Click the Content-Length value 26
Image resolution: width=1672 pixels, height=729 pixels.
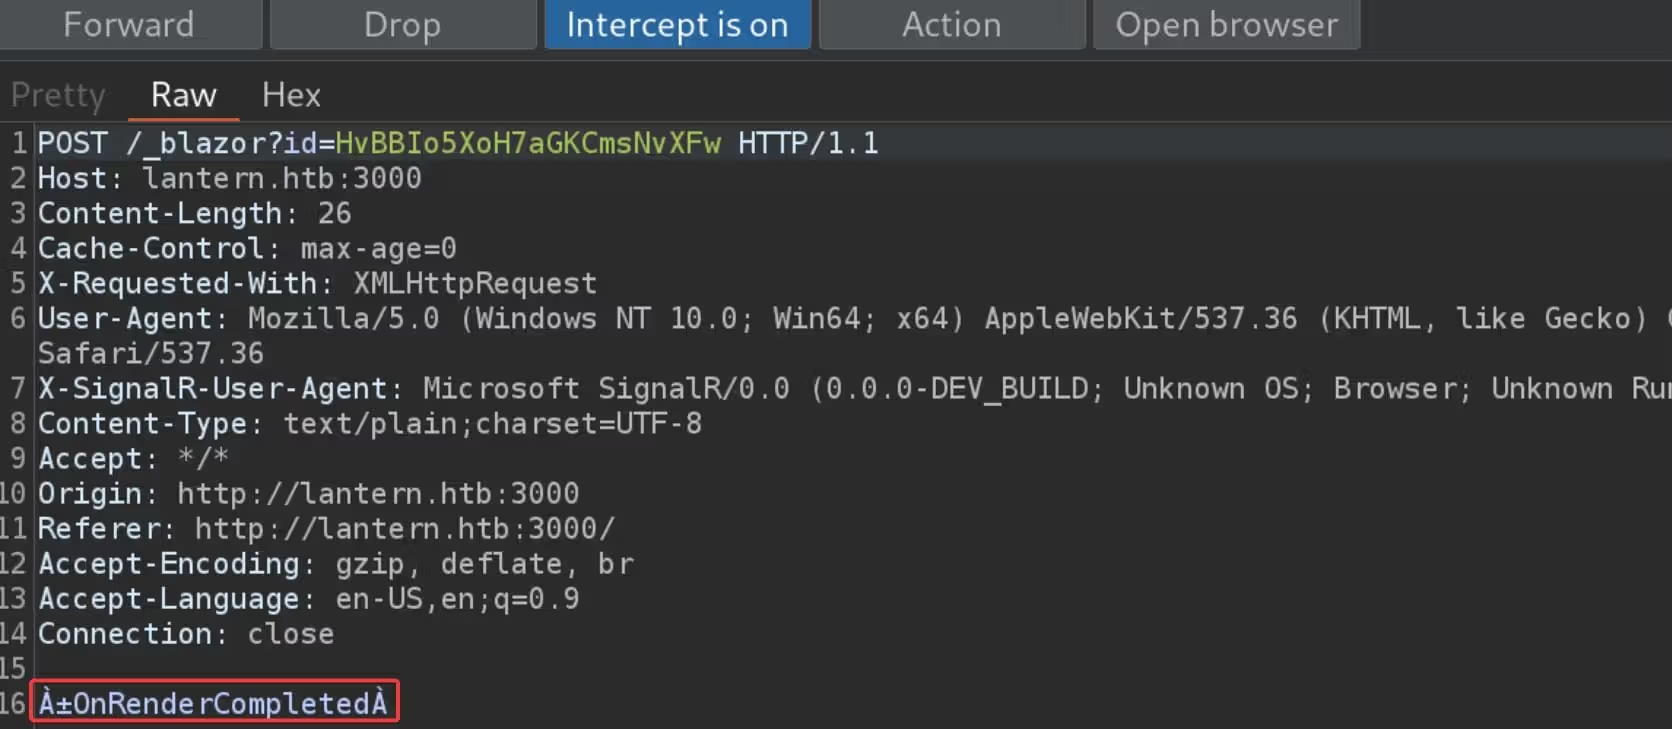[x=334, y=213]
